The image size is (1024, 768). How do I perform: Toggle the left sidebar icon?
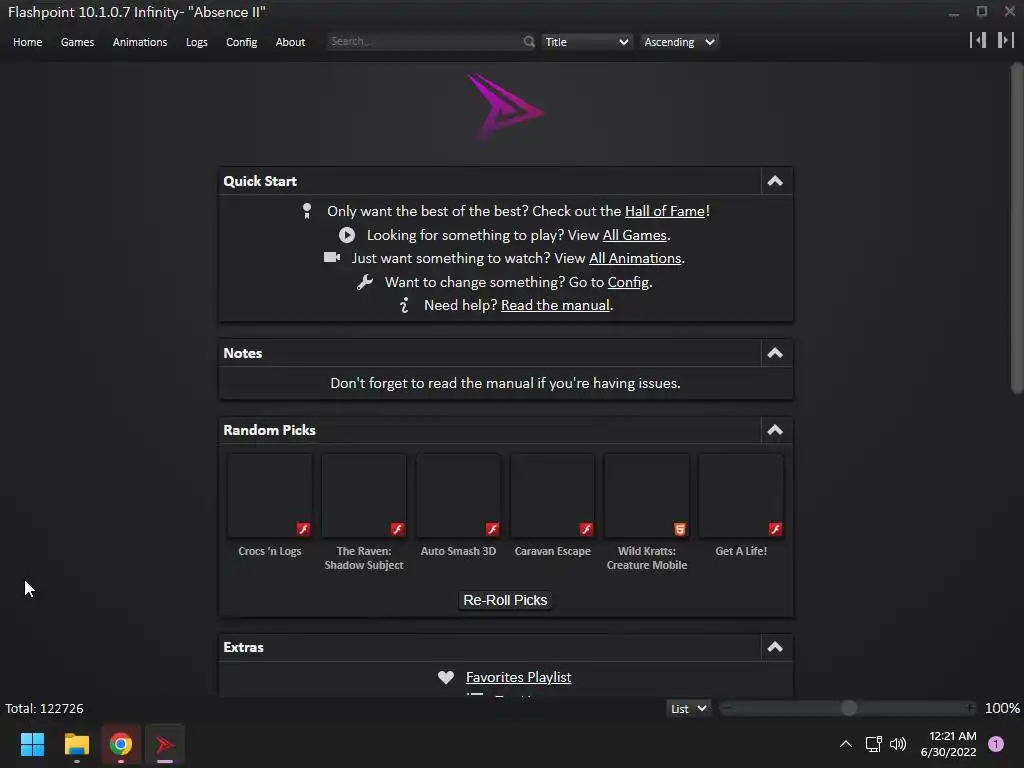(x=978, y=40)
